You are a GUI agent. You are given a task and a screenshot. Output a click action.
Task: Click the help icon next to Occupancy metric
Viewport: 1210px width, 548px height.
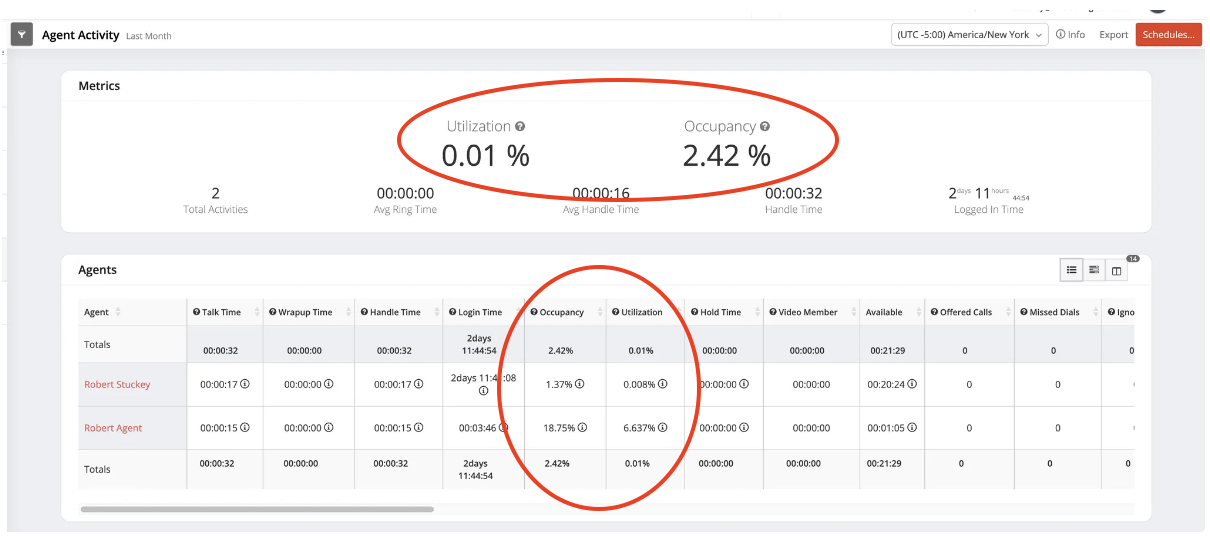pos(765,127)
